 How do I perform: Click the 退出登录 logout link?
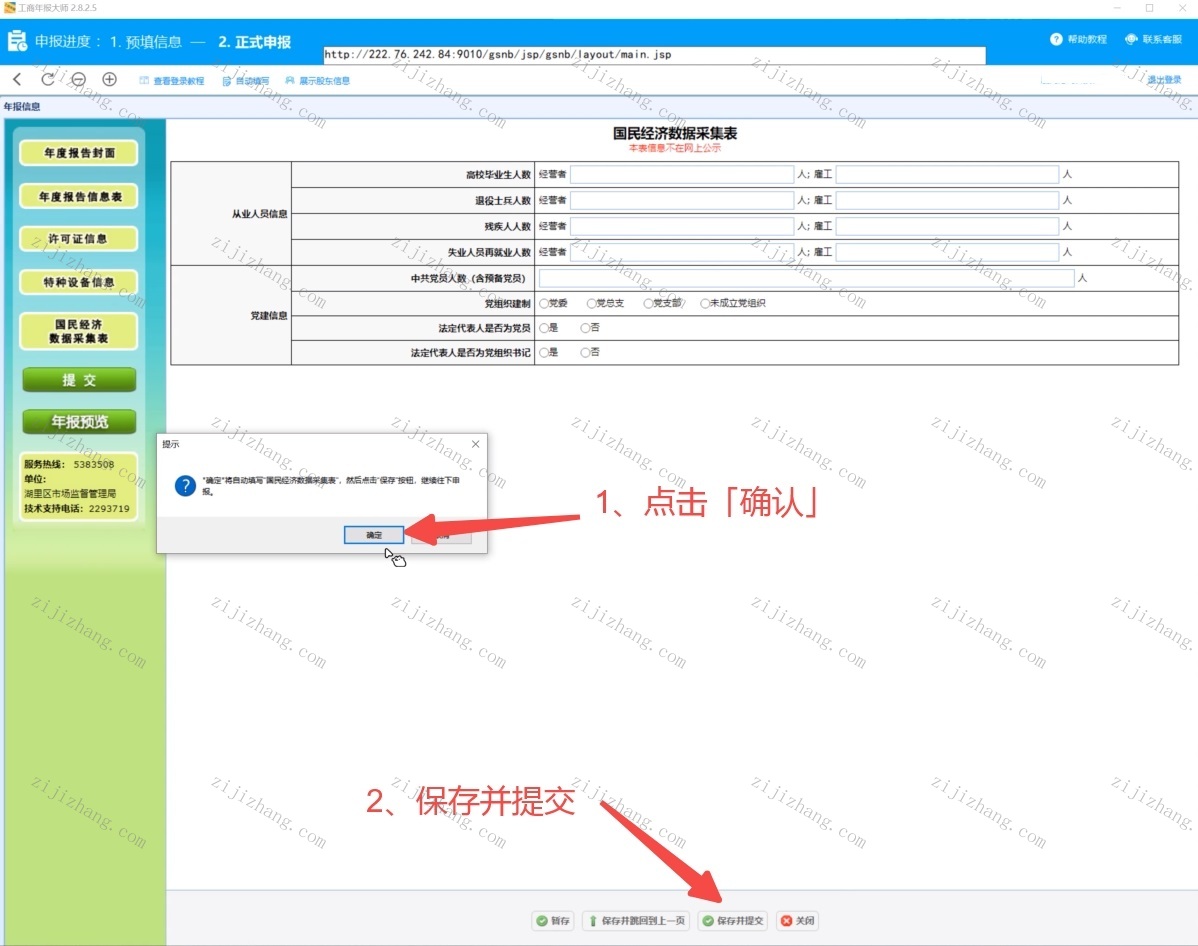[1164, 79]
